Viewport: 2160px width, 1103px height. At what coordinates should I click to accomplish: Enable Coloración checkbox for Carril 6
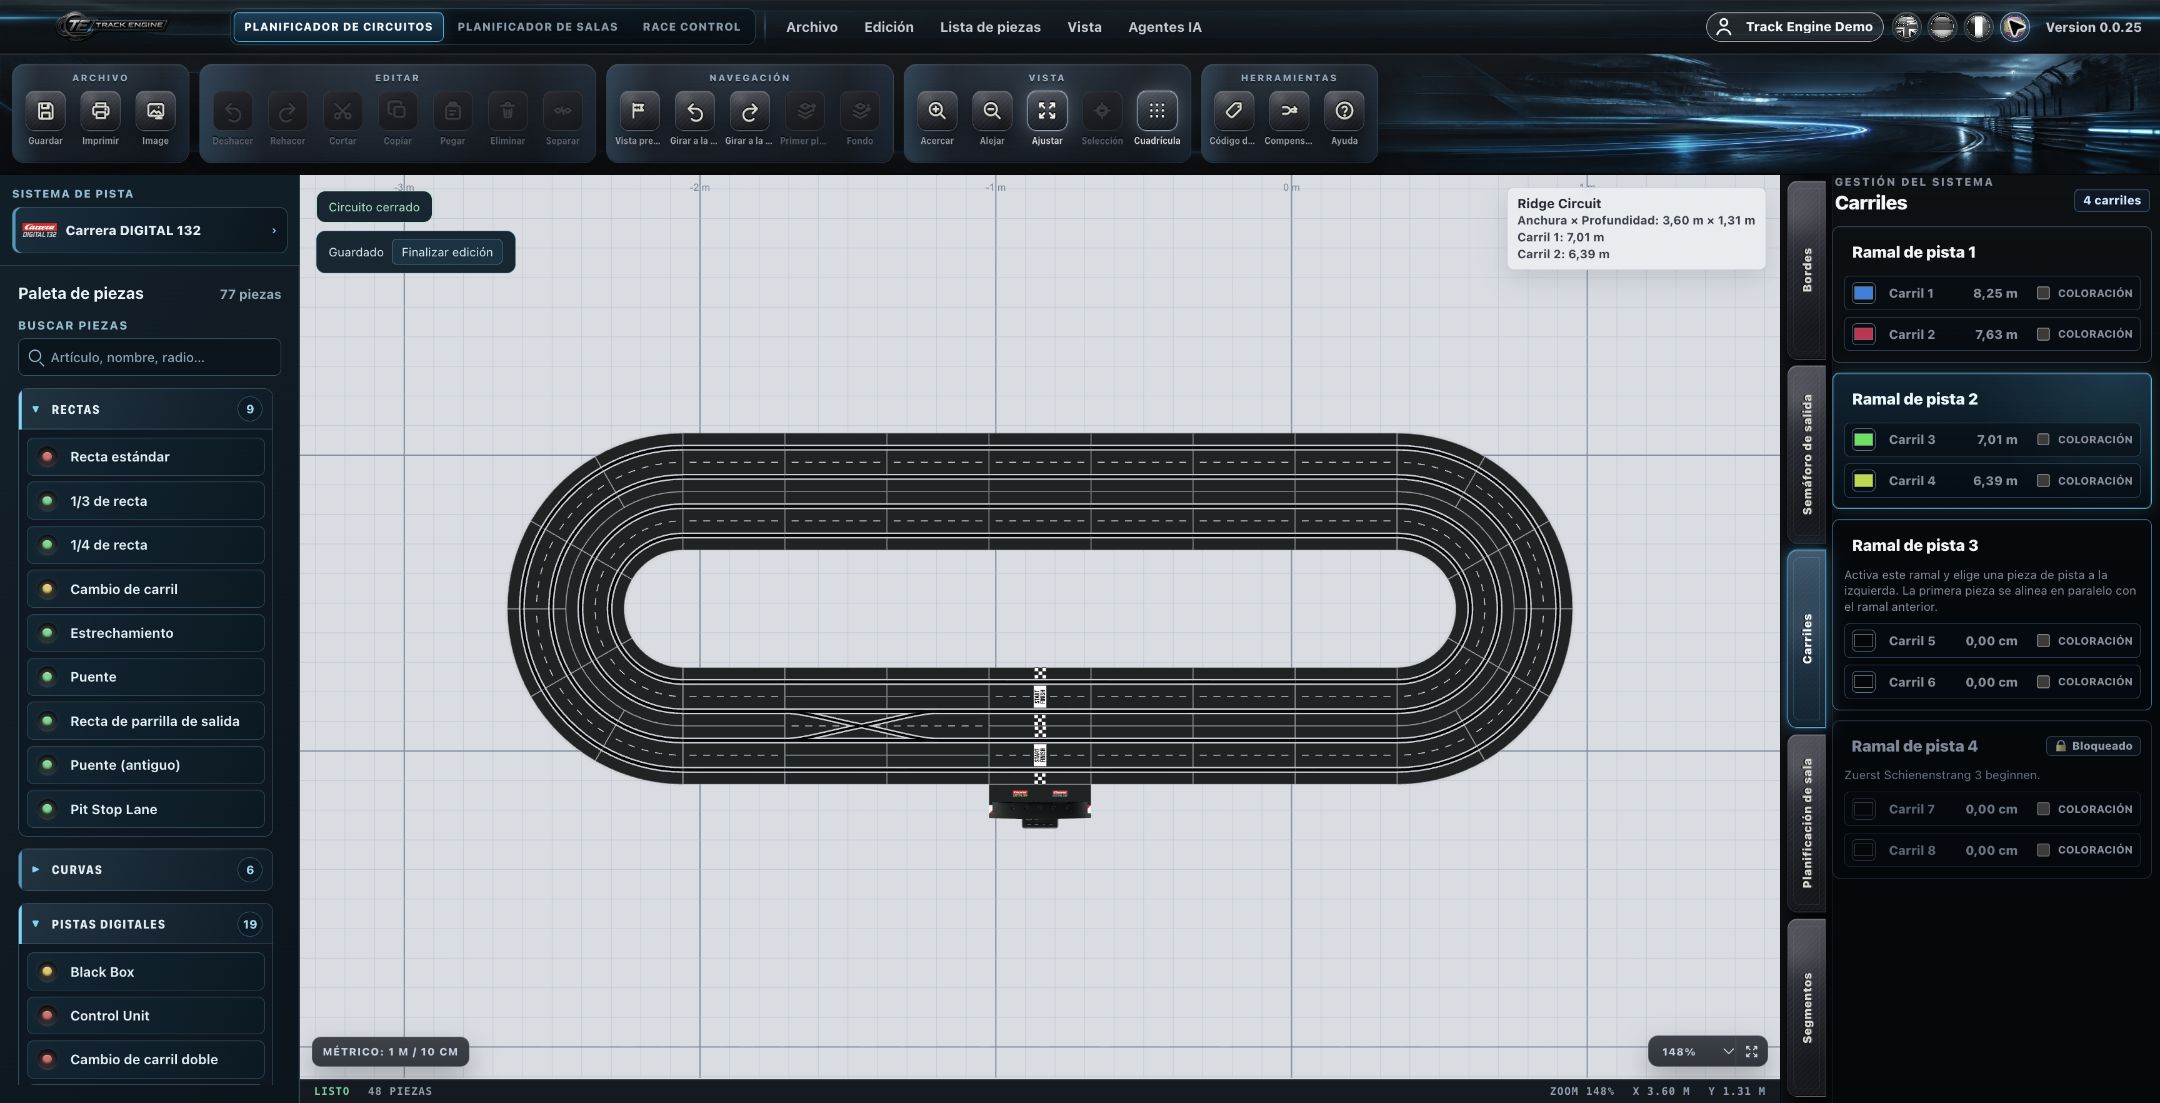2043,682
